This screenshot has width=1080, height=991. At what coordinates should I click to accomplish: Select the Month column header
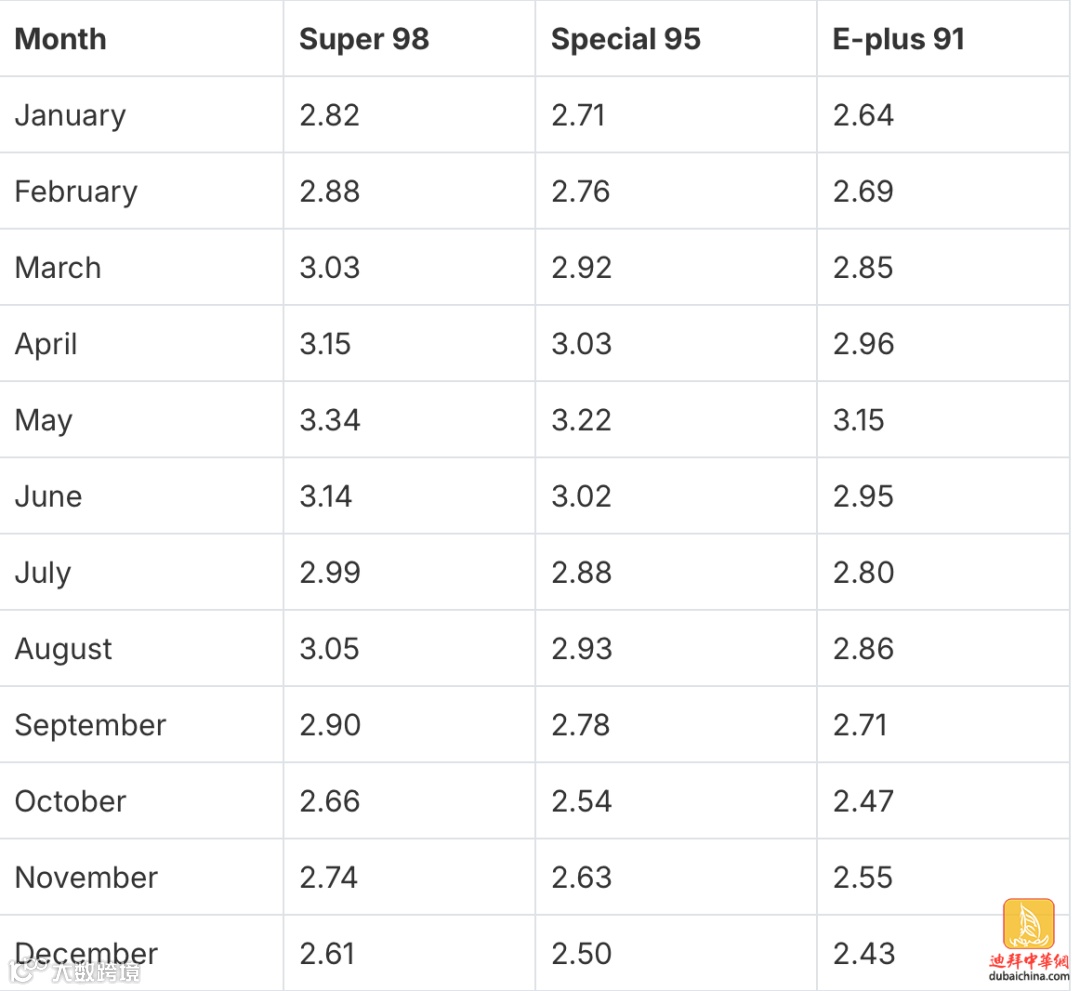(x=60, y=39)
